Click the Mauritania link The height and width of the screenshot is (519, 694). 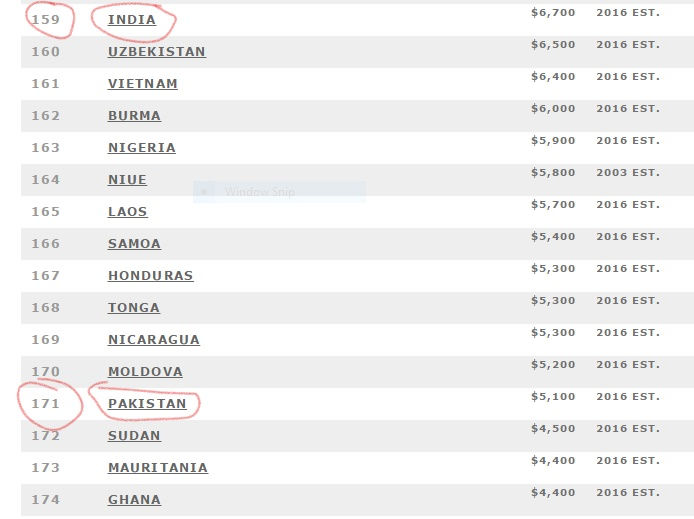158,468
